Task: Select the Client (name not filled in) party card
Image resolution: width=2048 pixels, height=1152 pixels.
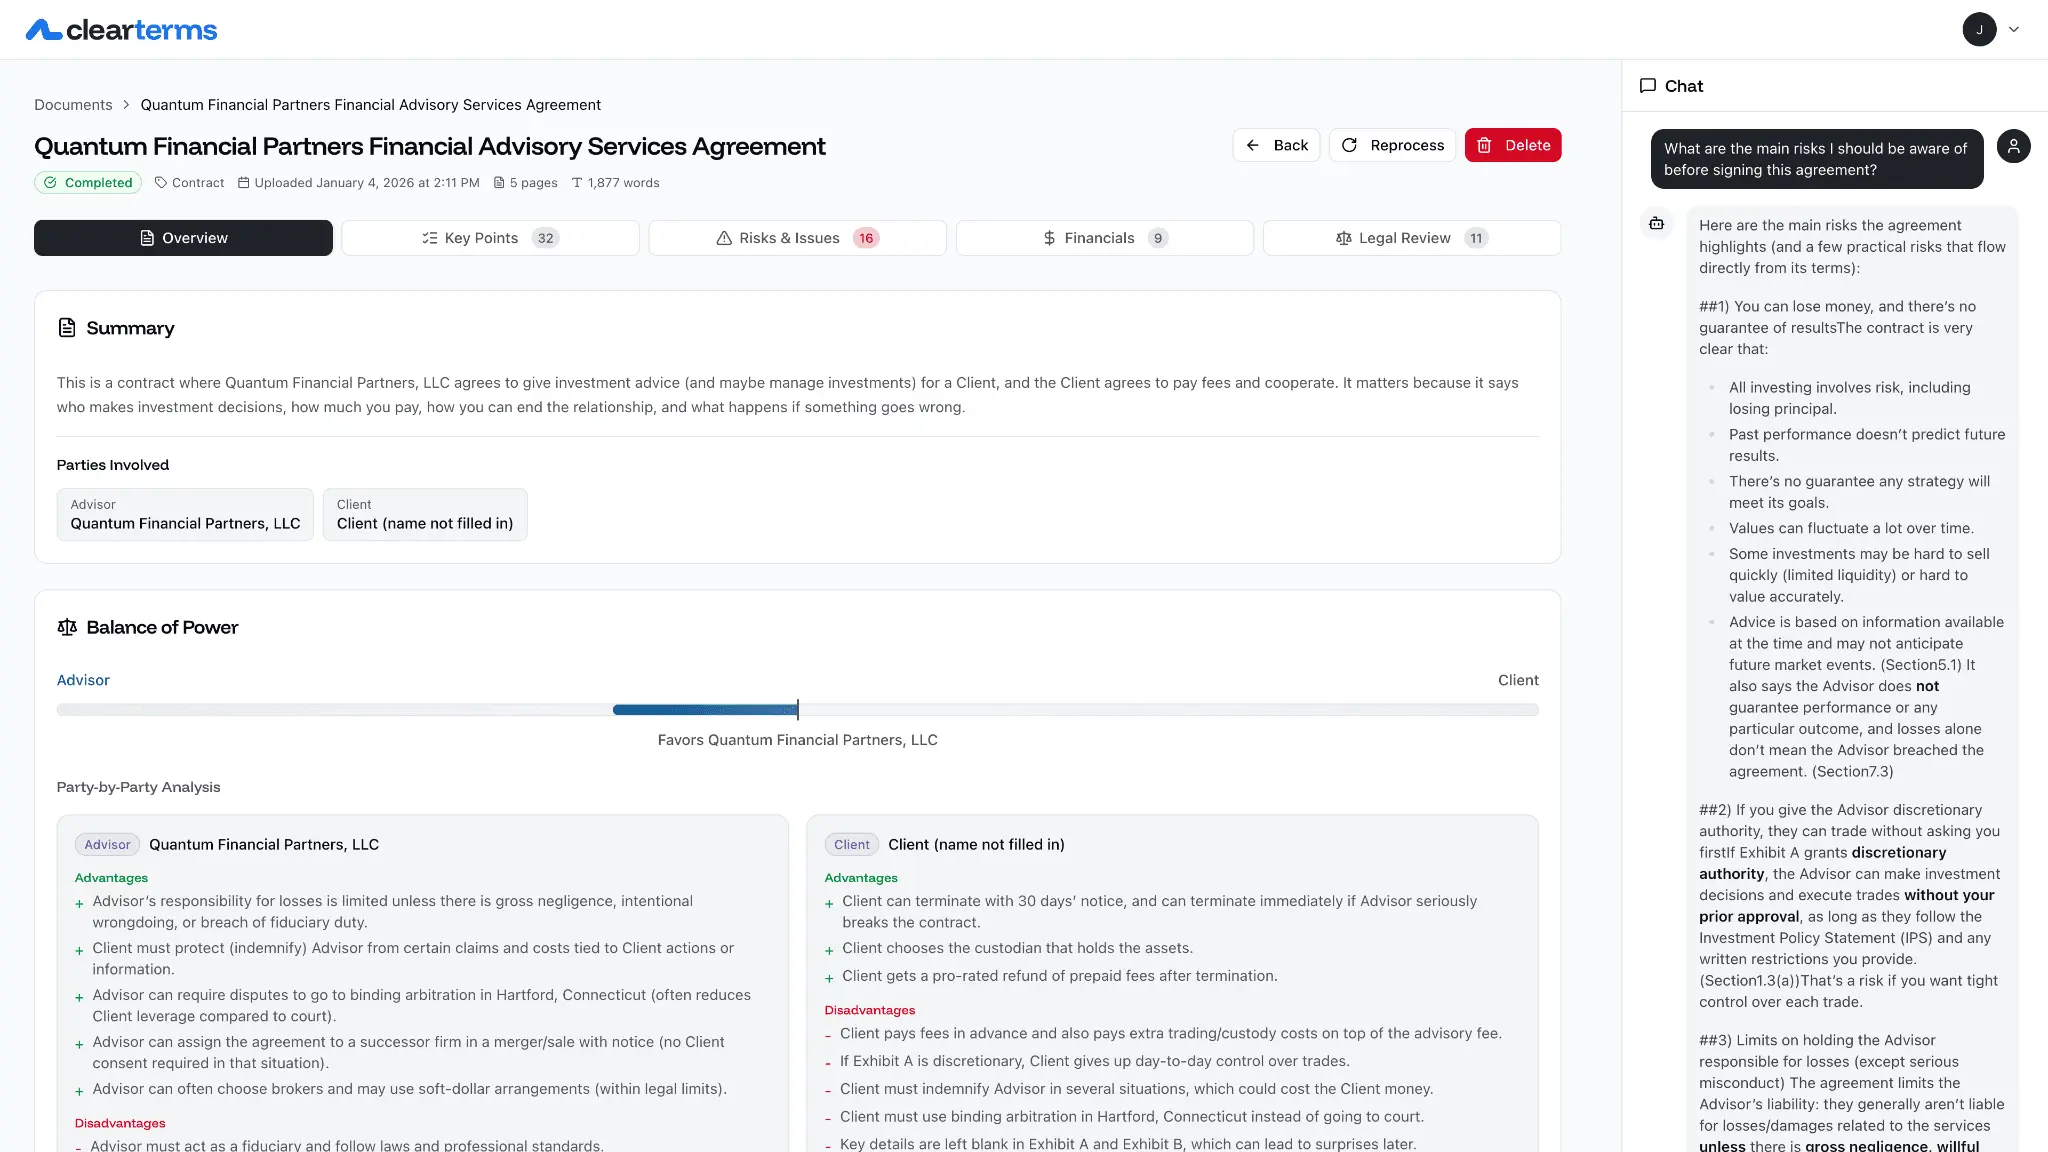Action: 425,515
